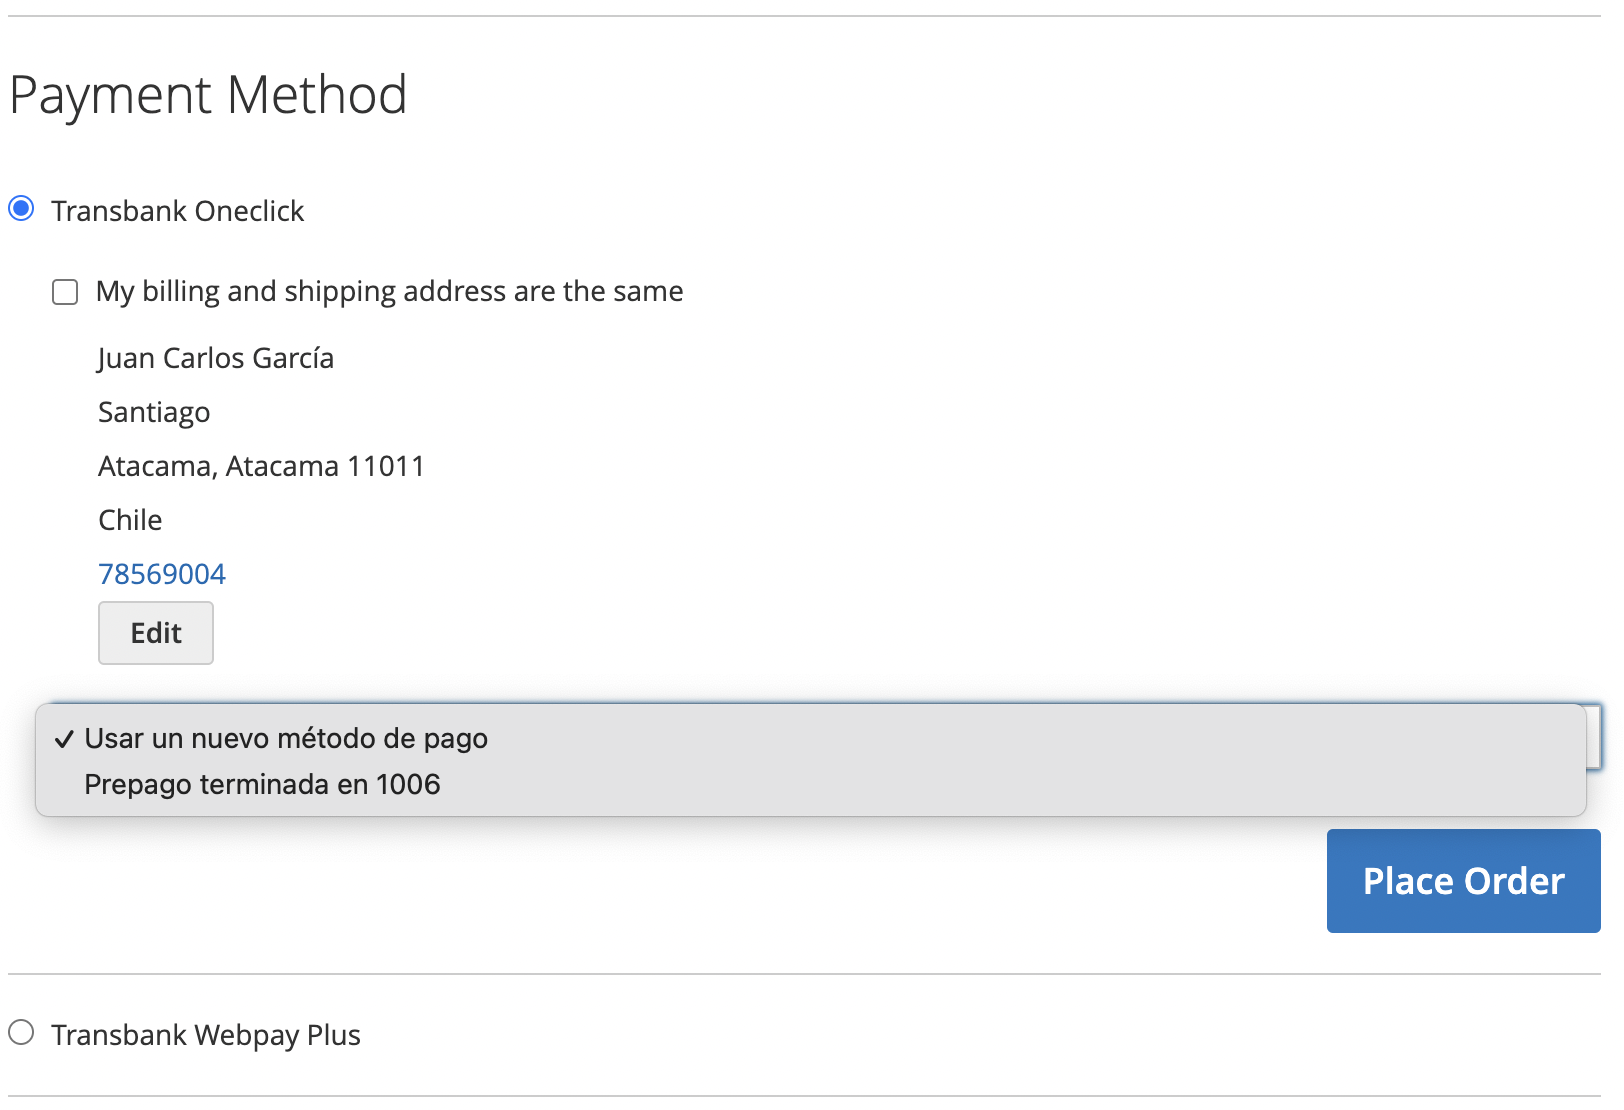Image resolution: width=1624 pixels, height=1110 pixels.
Task: Click the line 'Atacama, Atacama 11011'
Action: [260, 465]
